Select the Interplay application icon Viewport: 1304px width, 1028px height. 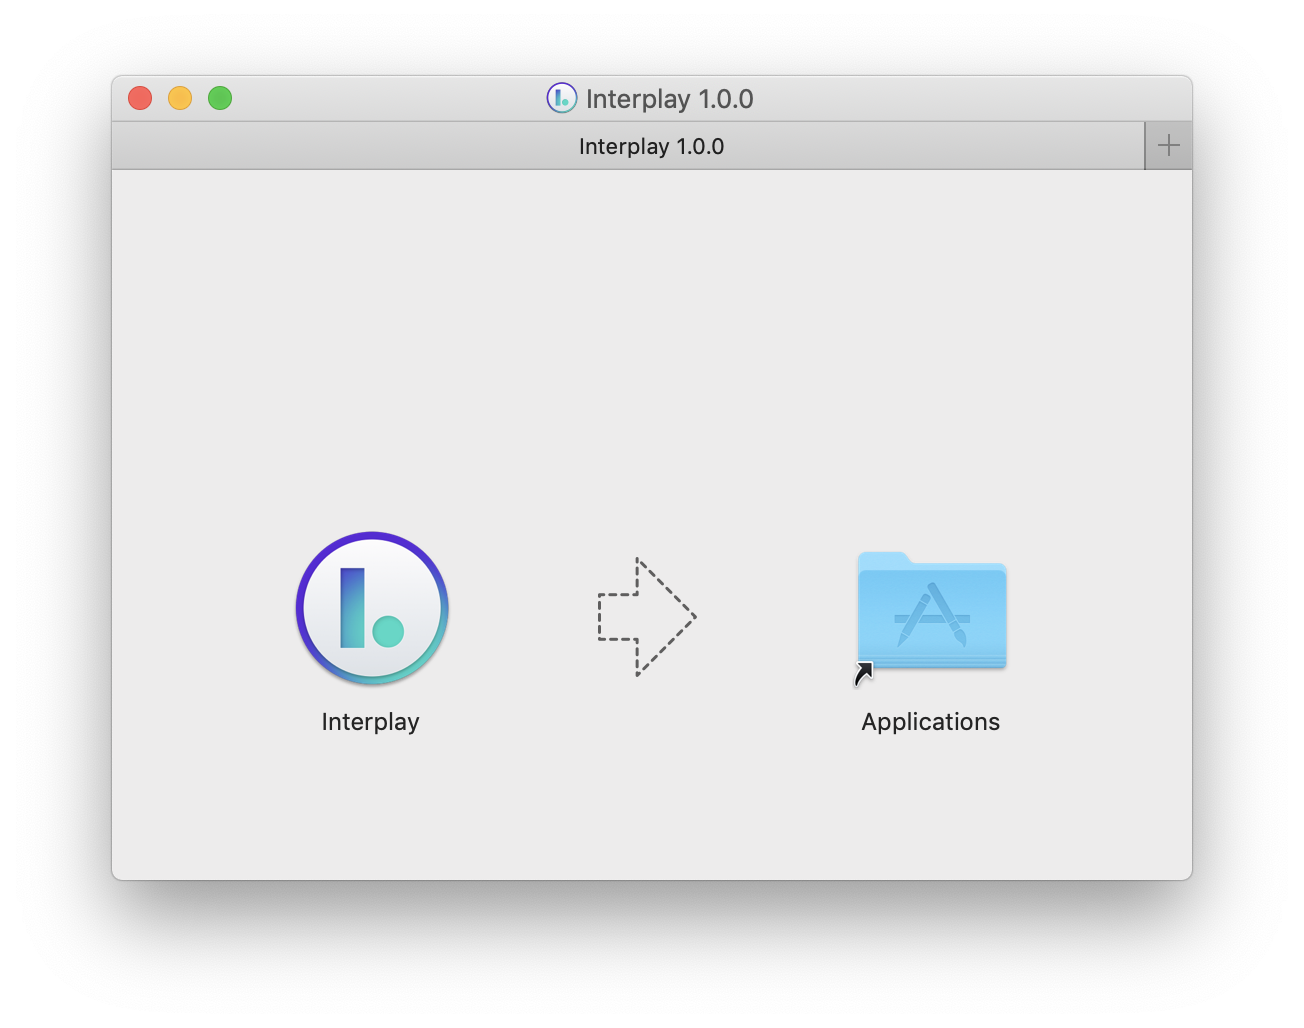point(372,608)
